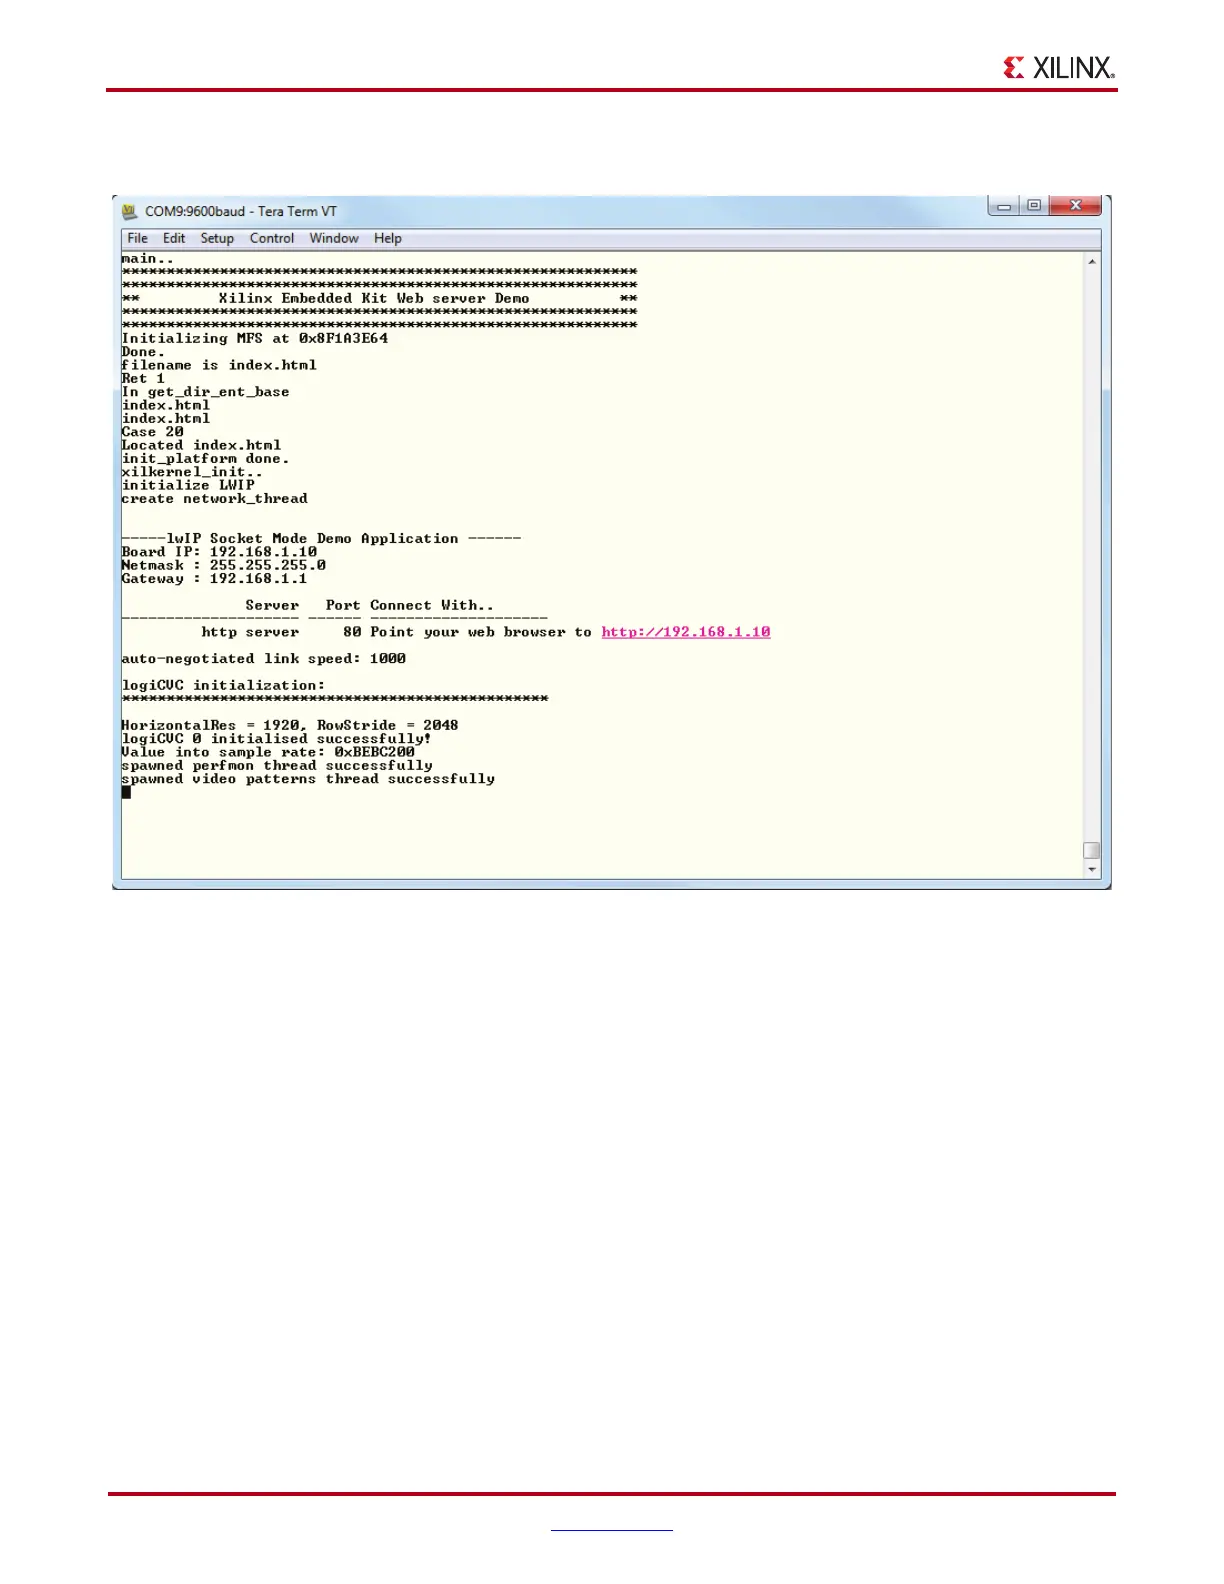Click the 'Gateway : 192.168.1.1' line
1224x1584 pixels.
[214, 579]
